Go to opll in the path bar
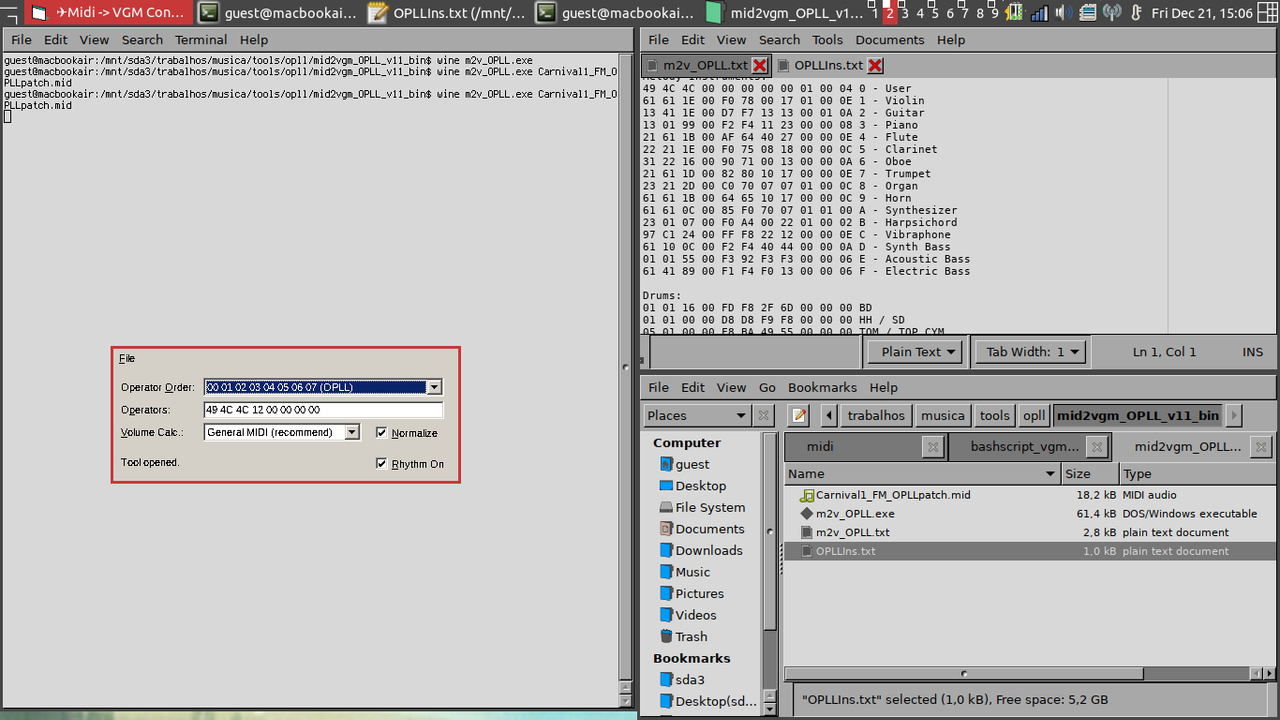Screen dimensions: 1280x720 [1034, 415]
